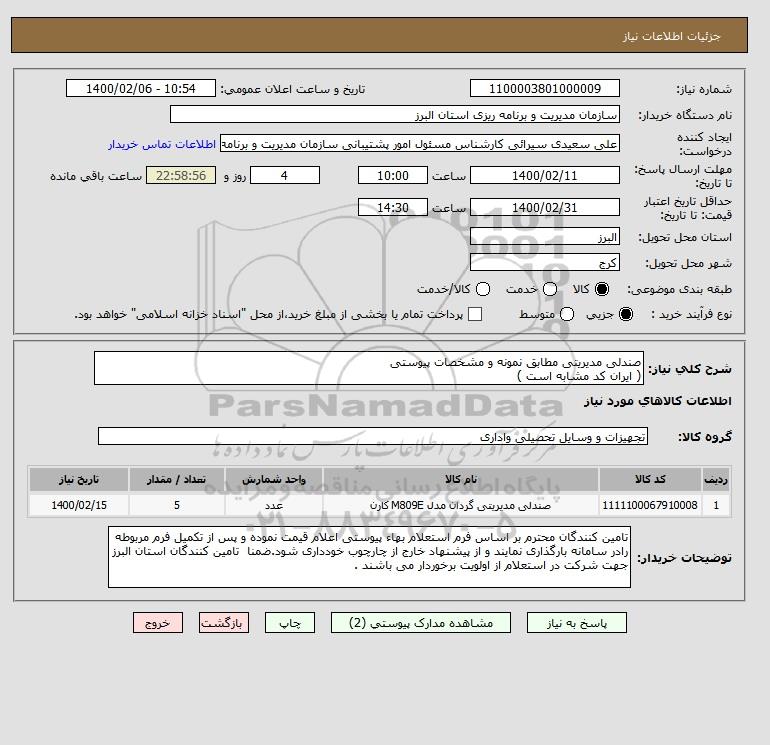Click the validity time field 14:30
Viewport: 770px width, 745px height.
click(393, 207)
